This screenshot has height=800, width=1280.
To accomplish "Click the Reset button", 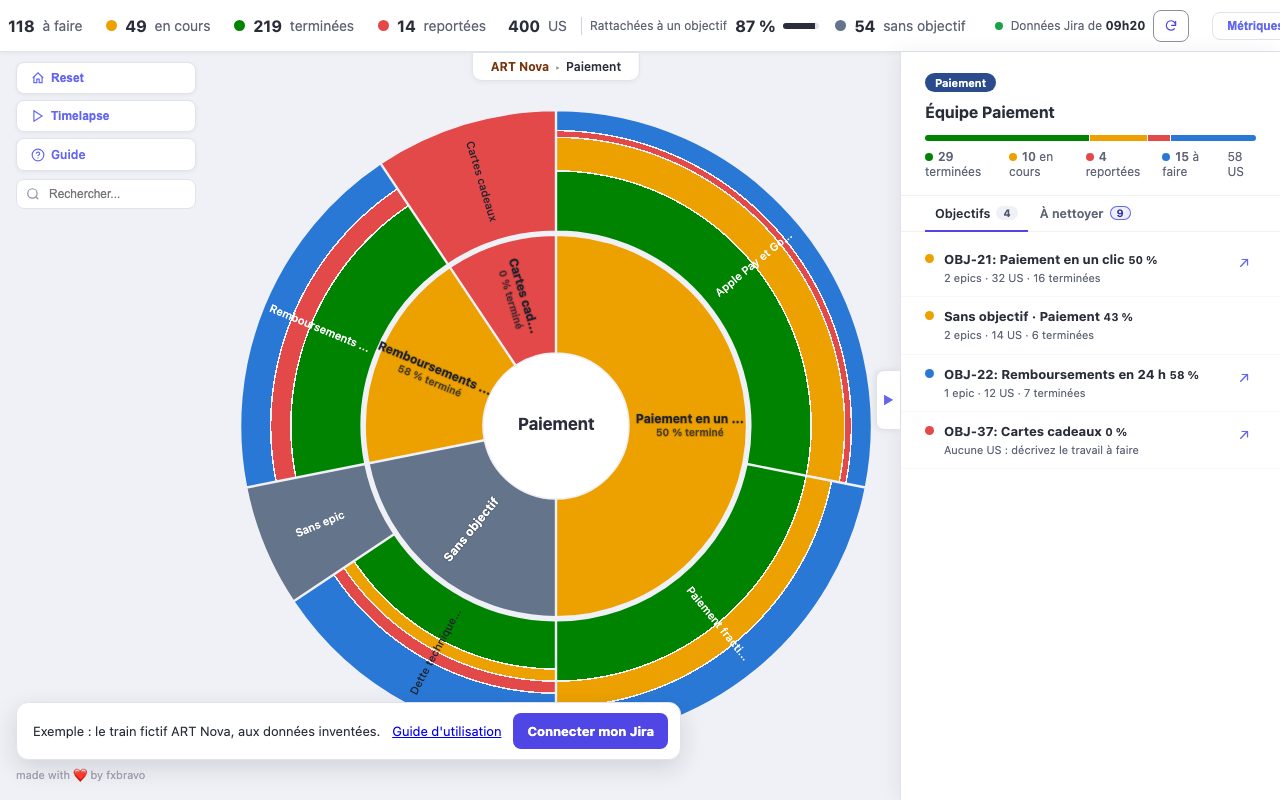I will click(106, 78).
